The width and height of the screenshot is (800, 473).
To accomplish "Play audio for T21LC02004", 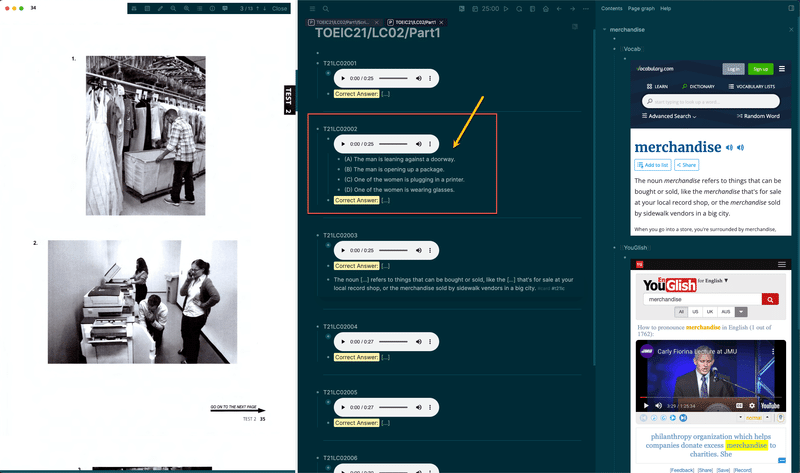I will click(x=343, y=342).
